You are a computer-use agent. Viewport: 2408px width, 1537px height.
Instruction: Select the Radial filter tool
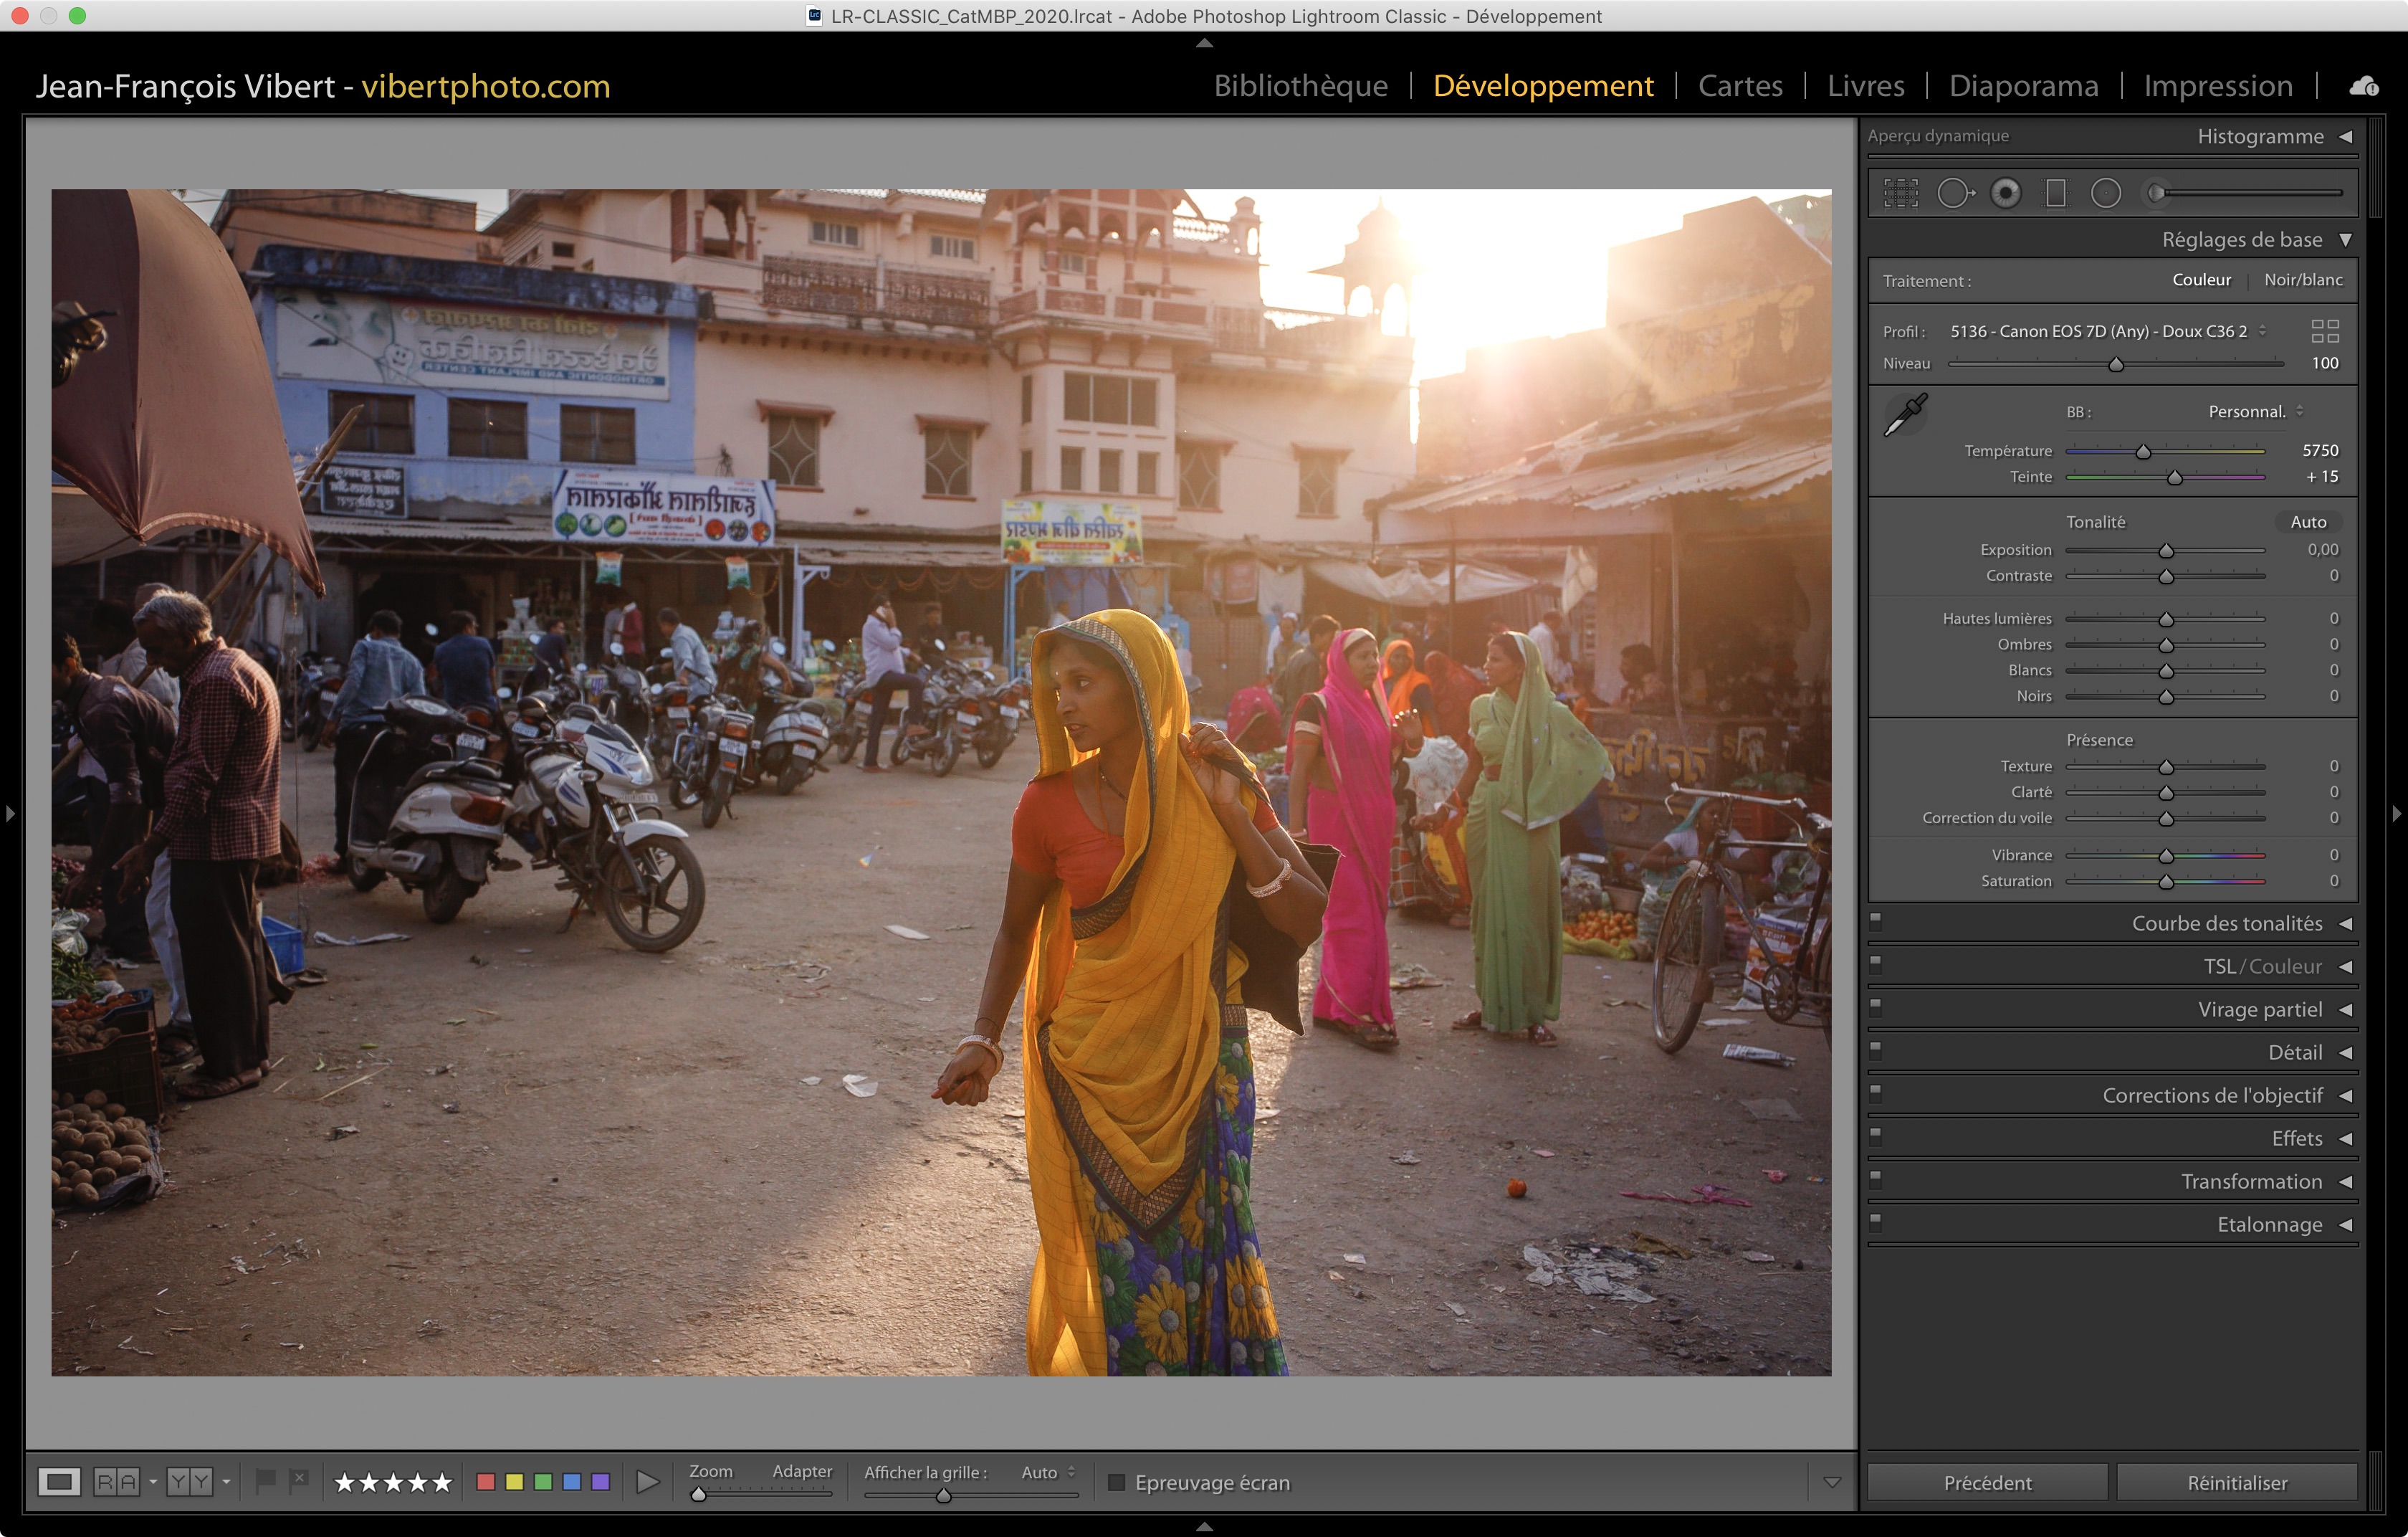[x=2106, y=193]
